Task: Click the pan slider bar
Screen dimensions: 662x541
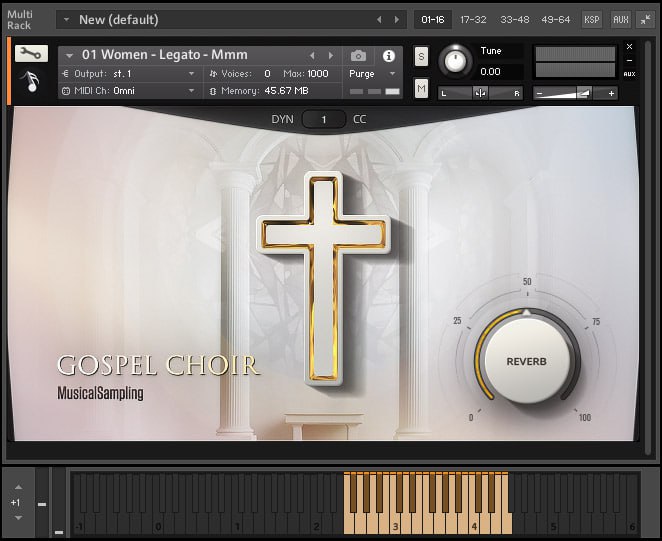Action: [x=480, y=93]
